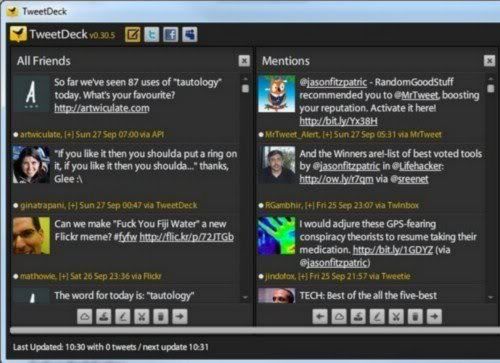Click All Friends scrollbar down arrow
The height and width of the screenshot is (363, 500).
click(x=245, y=297)
